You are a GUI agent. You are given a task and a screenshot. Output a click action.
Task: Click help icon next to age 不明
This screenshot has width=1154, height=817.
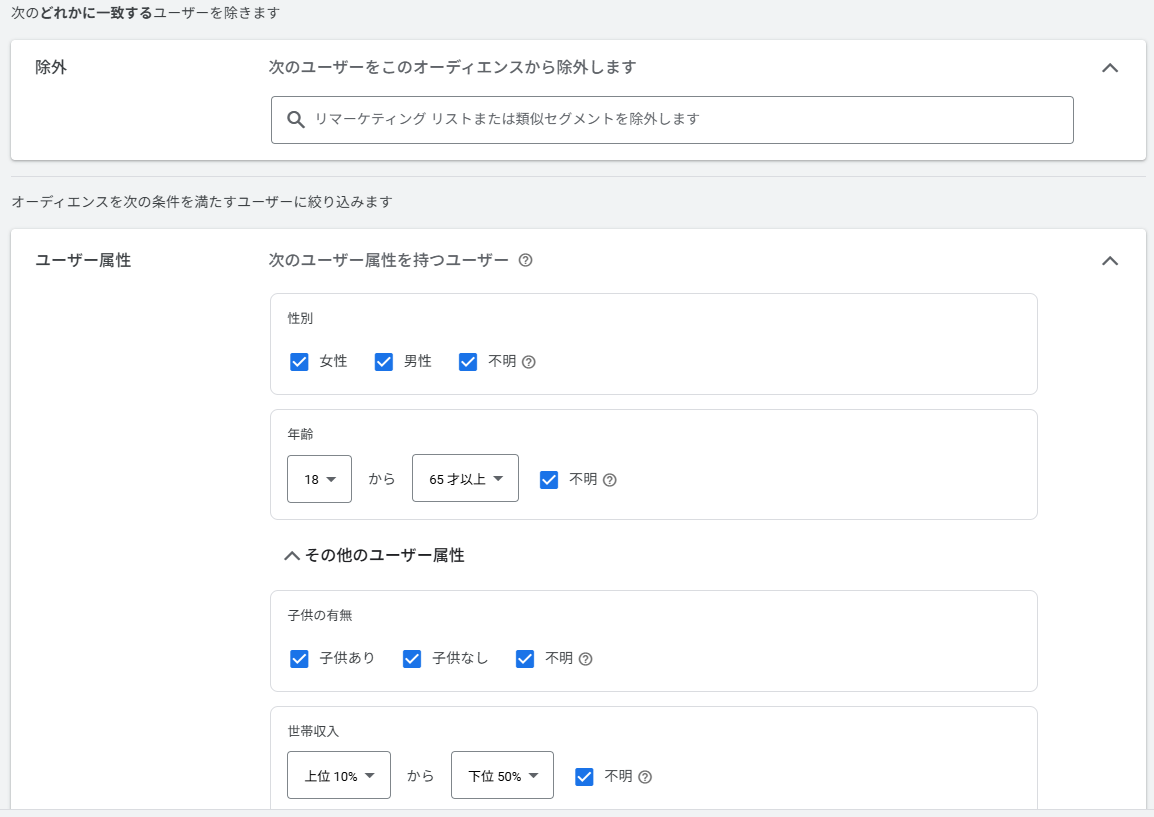tap(610, 480)
